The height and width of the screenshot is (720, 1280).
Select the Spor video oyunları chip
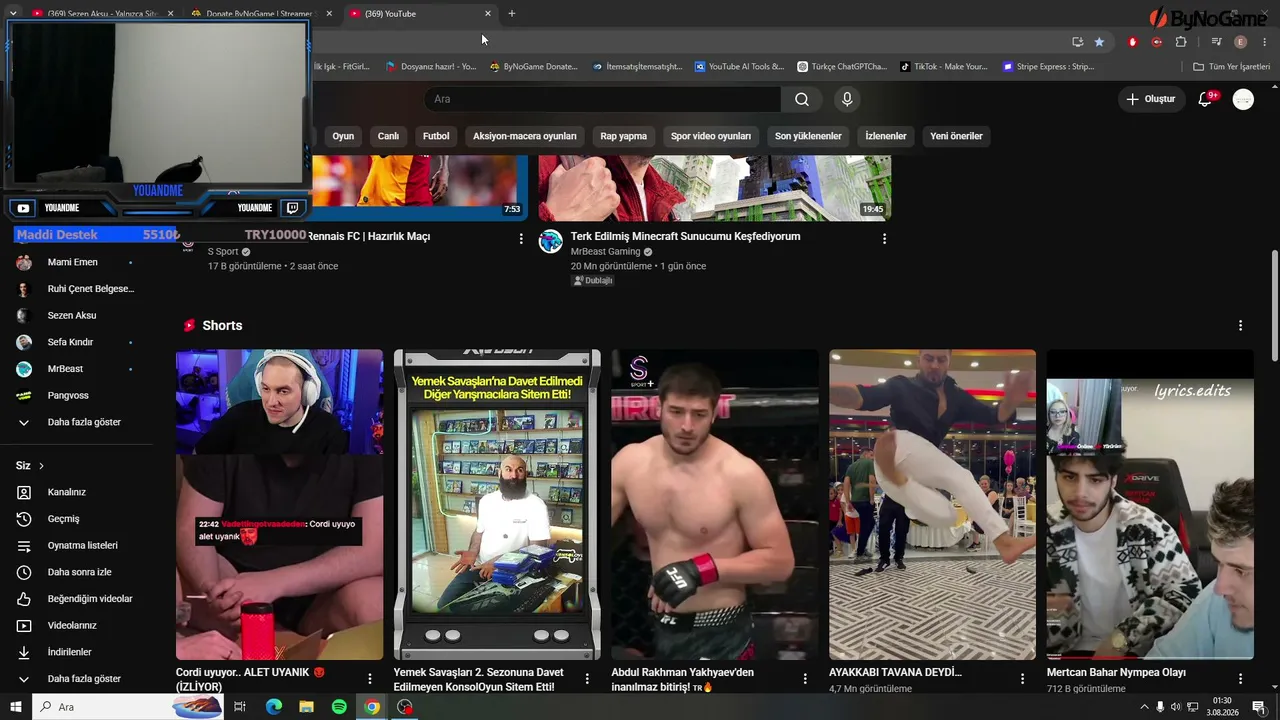[711, 136]
